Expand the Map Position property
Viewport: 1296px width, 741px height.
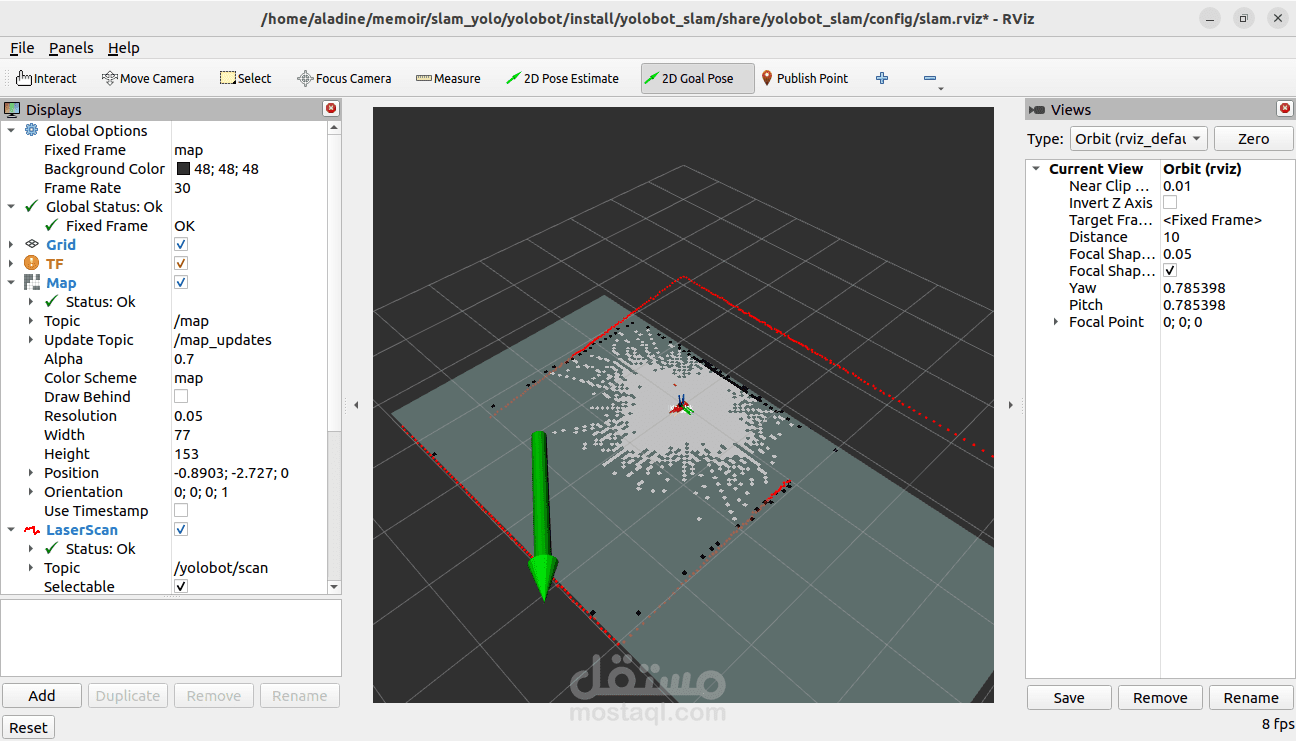[30, 473]
